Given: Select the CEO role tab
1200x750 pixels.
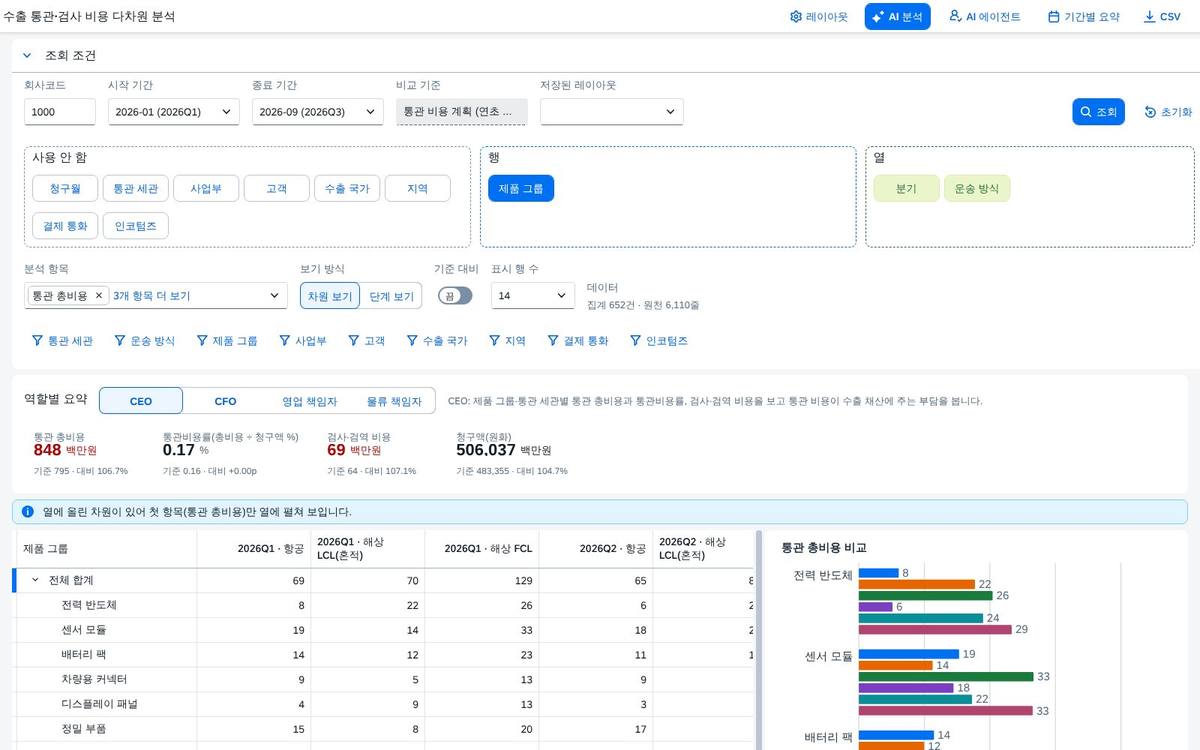Looking at the screenshot, I should point(141,401).
